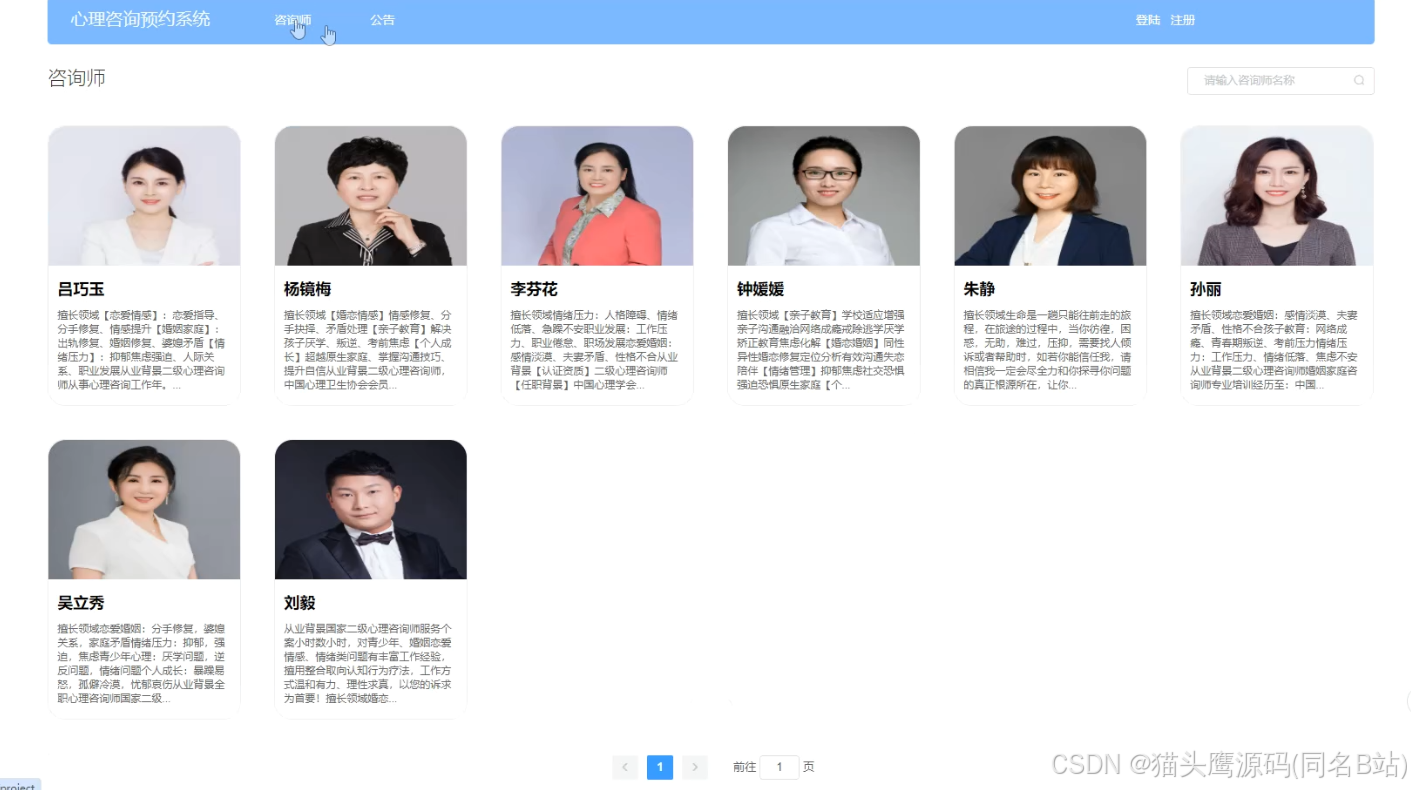Click 吕巧玉's description text
The height and width of the screenshot is (790, 1411).
click(142, 350)
